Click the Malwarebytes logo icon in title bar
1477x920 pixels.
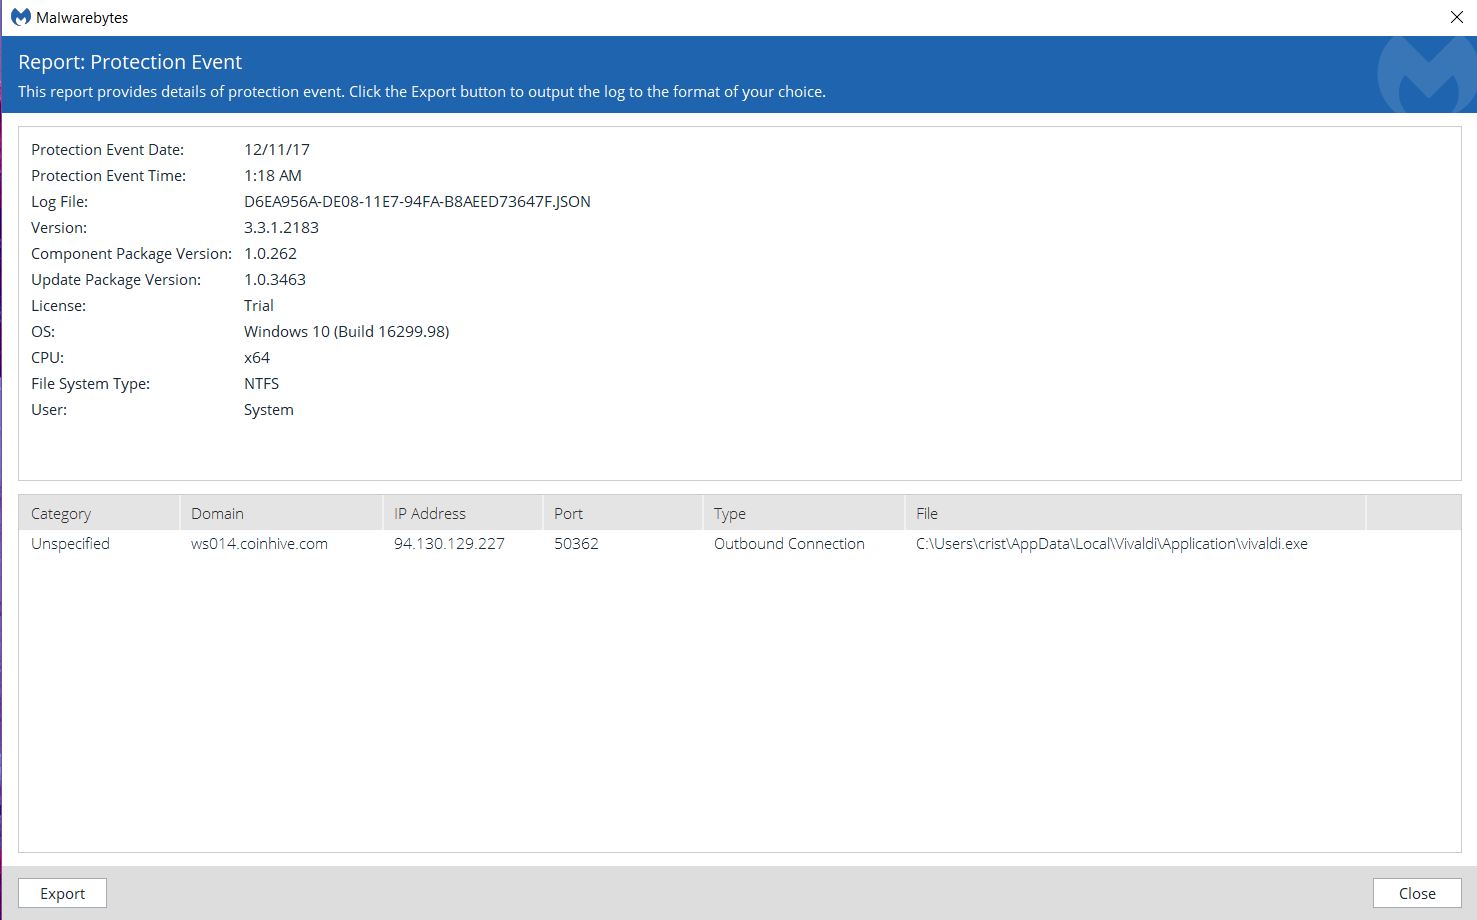point(20,17)
